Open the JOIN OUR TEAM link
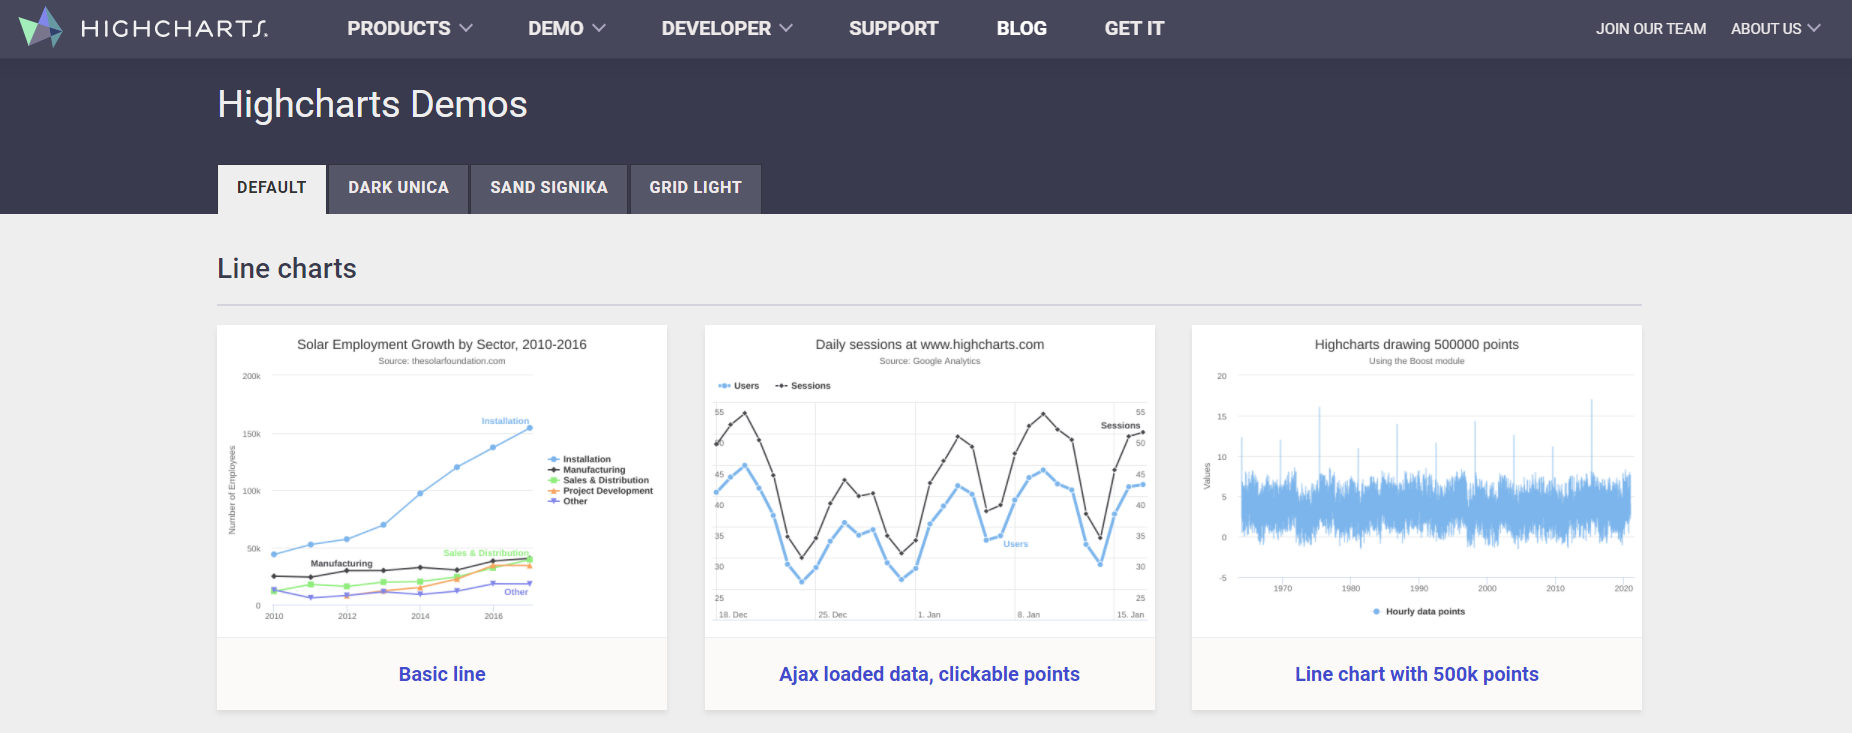Viewport: 1852px width, 733px height. click(x=1651, y=29)
